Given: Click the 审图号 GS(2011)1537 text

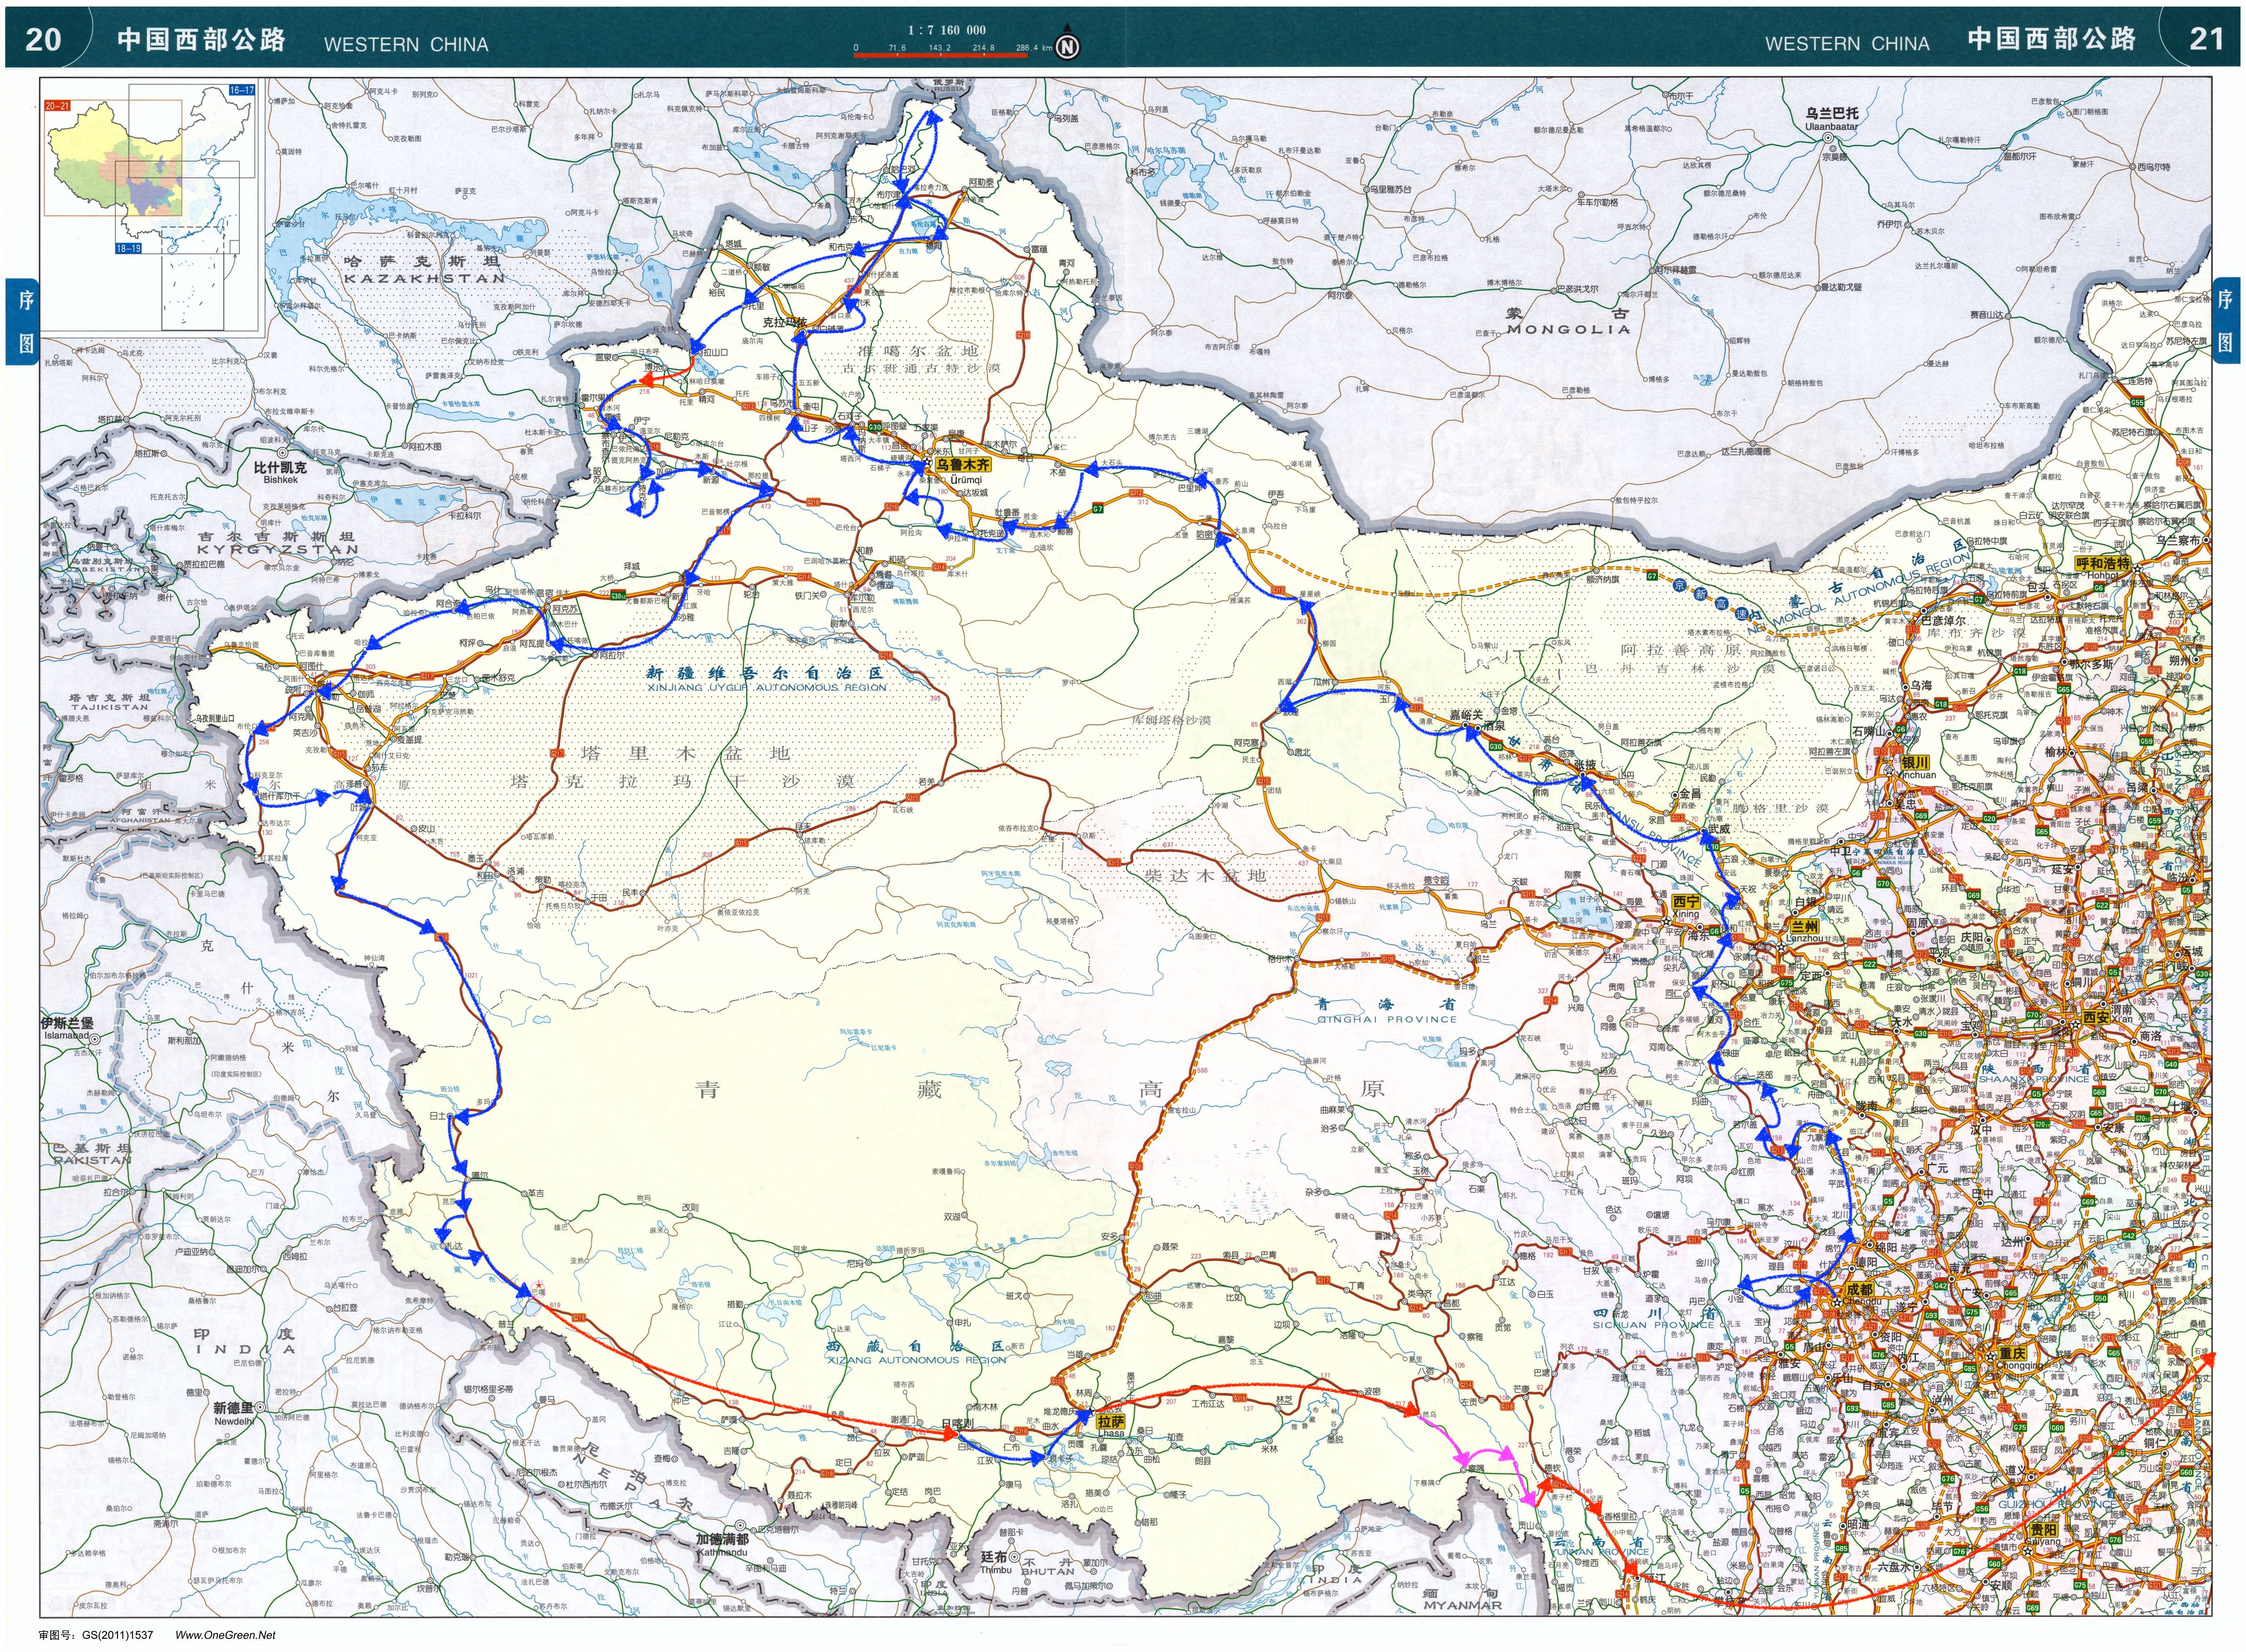Looking at the screenshot, I should [x=96, y=1635].
